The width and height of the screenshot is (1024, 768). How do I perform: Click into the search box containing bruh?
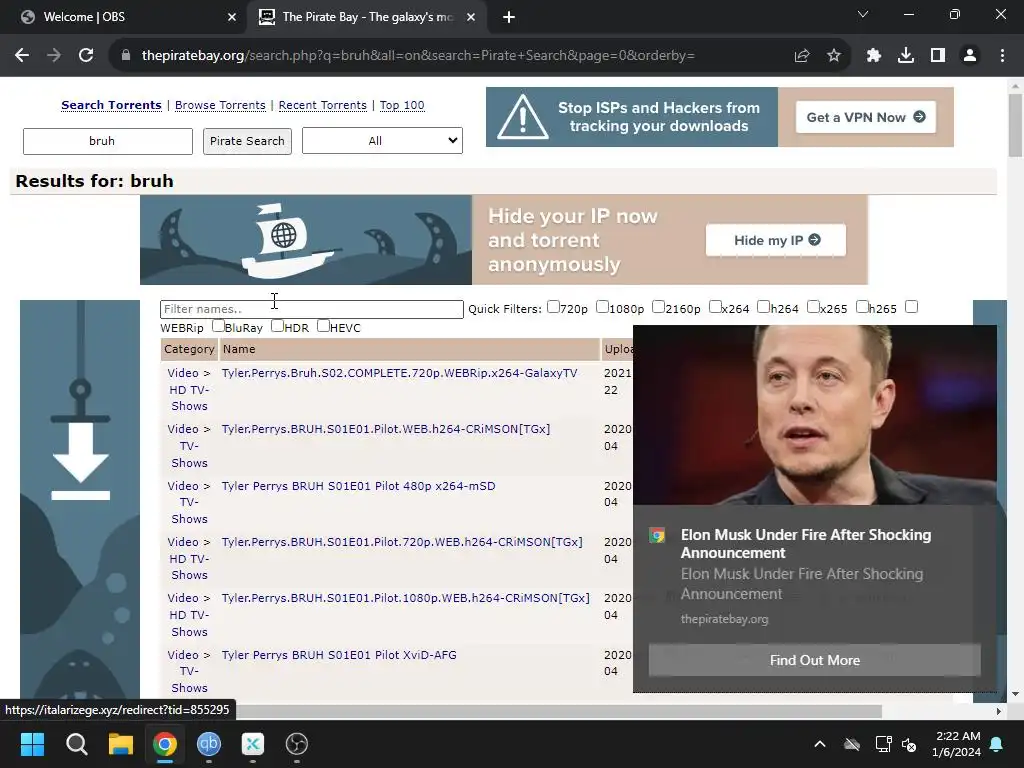click(x=108, y=141)
